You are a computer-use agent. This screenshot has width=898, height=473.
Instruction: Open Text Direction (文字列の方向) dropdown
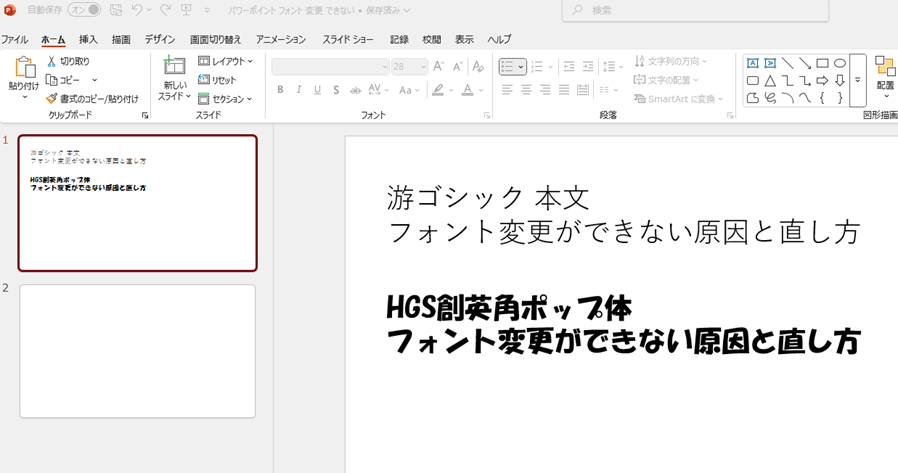671,61
